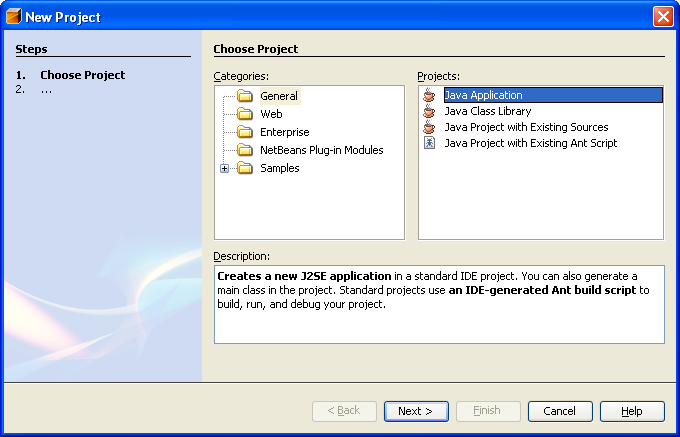Screen dimensions: 680x437
Task: Click the disabled Back button
Action: coord(344,411)
